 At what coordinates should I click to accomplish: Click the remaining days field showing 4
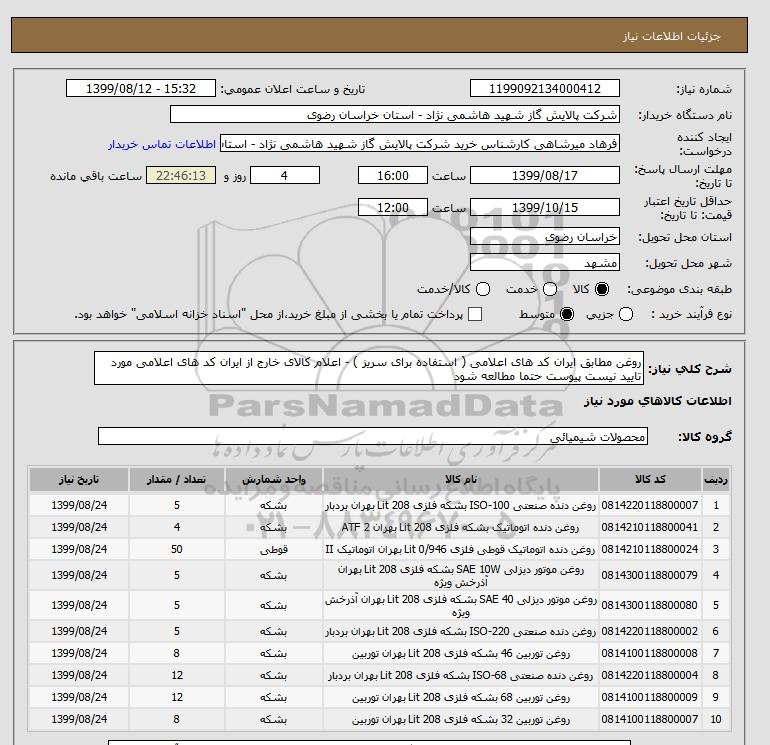[285, 175]
